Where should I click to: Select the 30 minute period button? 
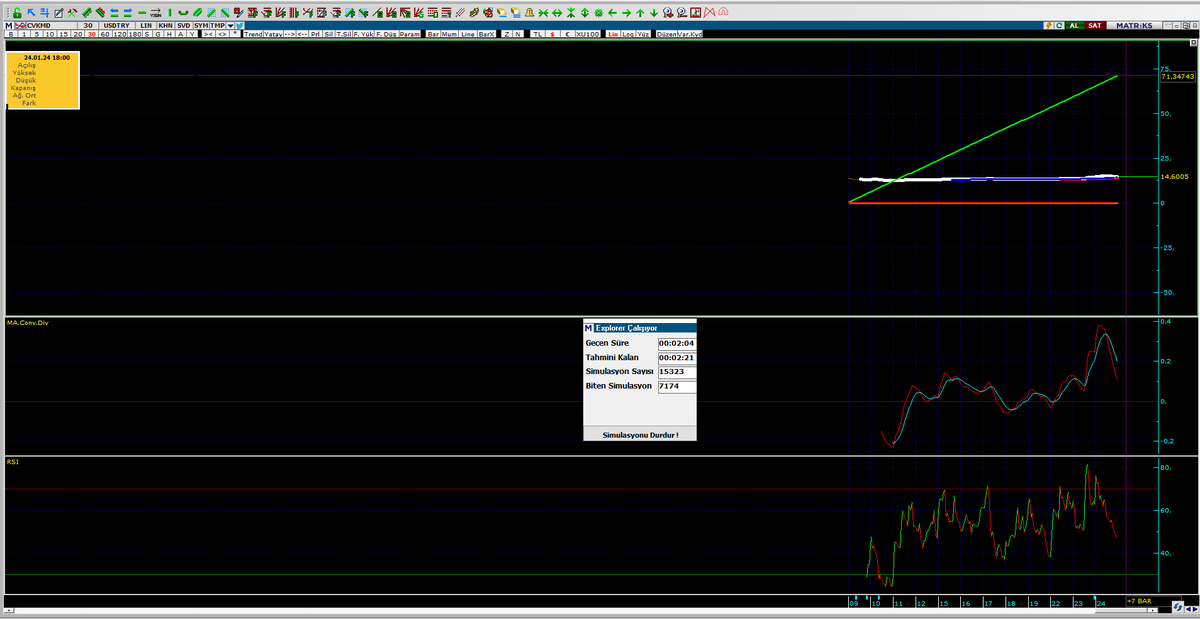point(92,34)
